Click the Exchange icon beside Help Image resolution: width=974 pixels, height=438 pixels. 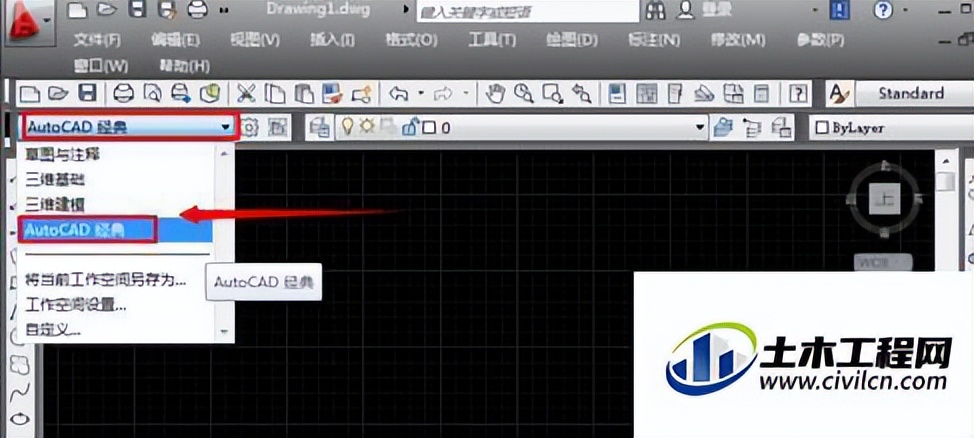click(840, 10)
